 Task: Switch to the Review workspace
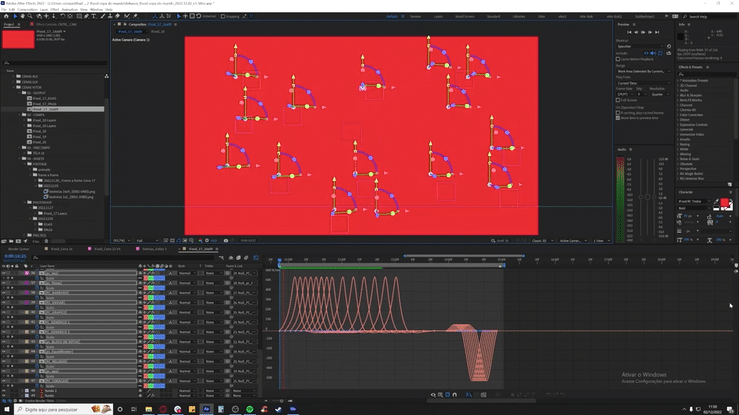tap(415, 16)
